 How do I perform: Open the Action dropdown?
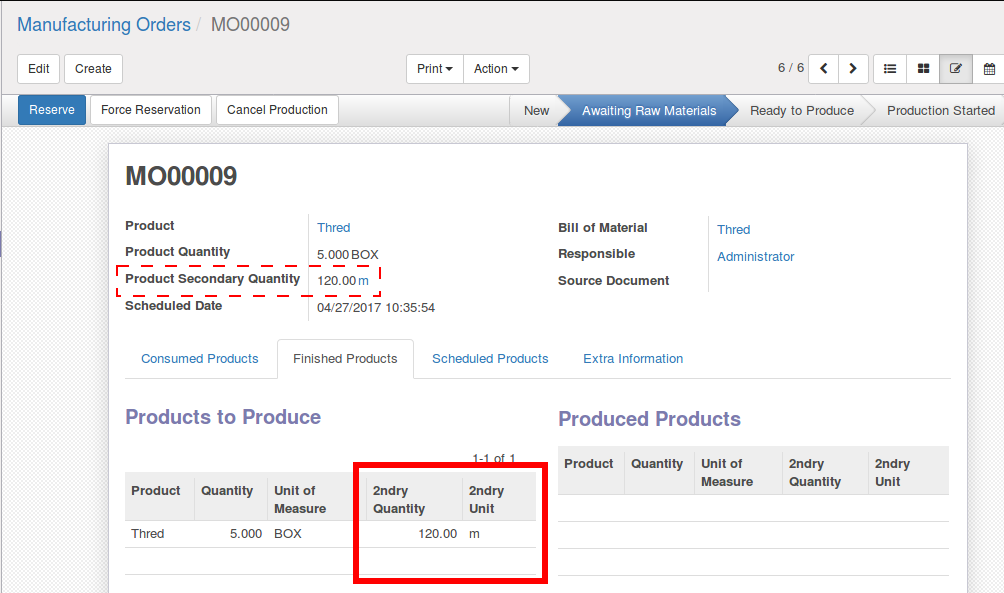[x=496, y=69]
